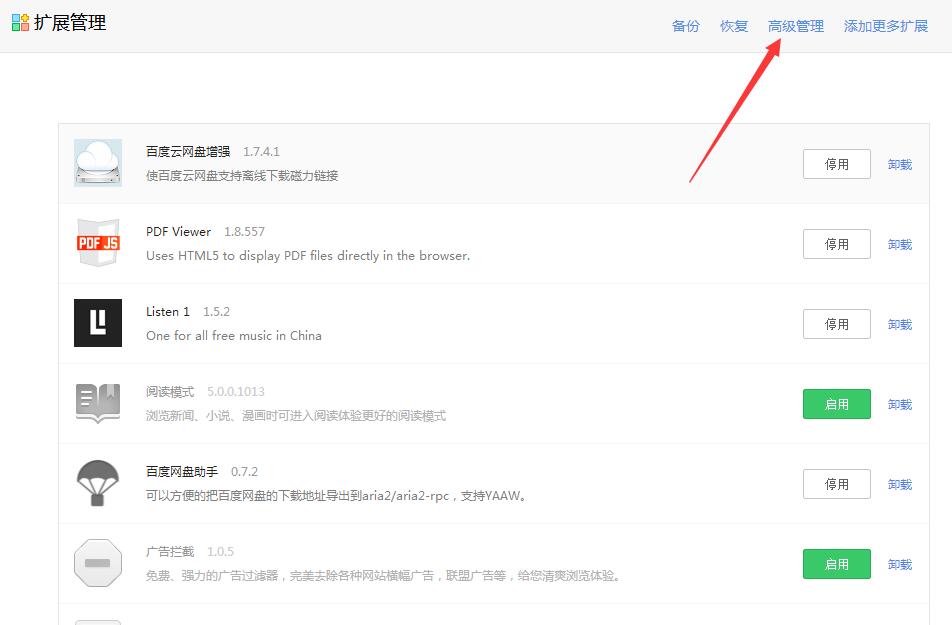
Task: Enable the 广告拦截 extension
Action: tap(836, 563)
